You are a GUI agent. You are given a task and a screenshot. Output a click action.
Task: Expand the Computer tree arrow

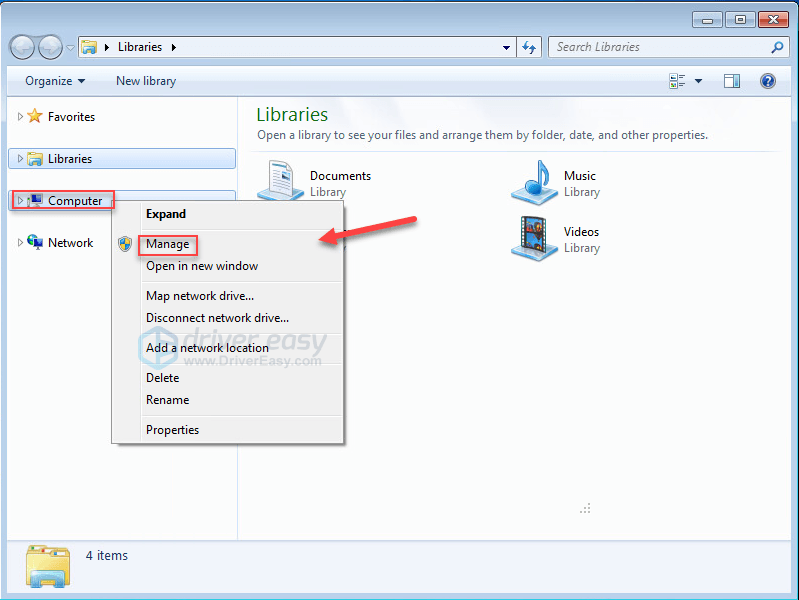20,200
